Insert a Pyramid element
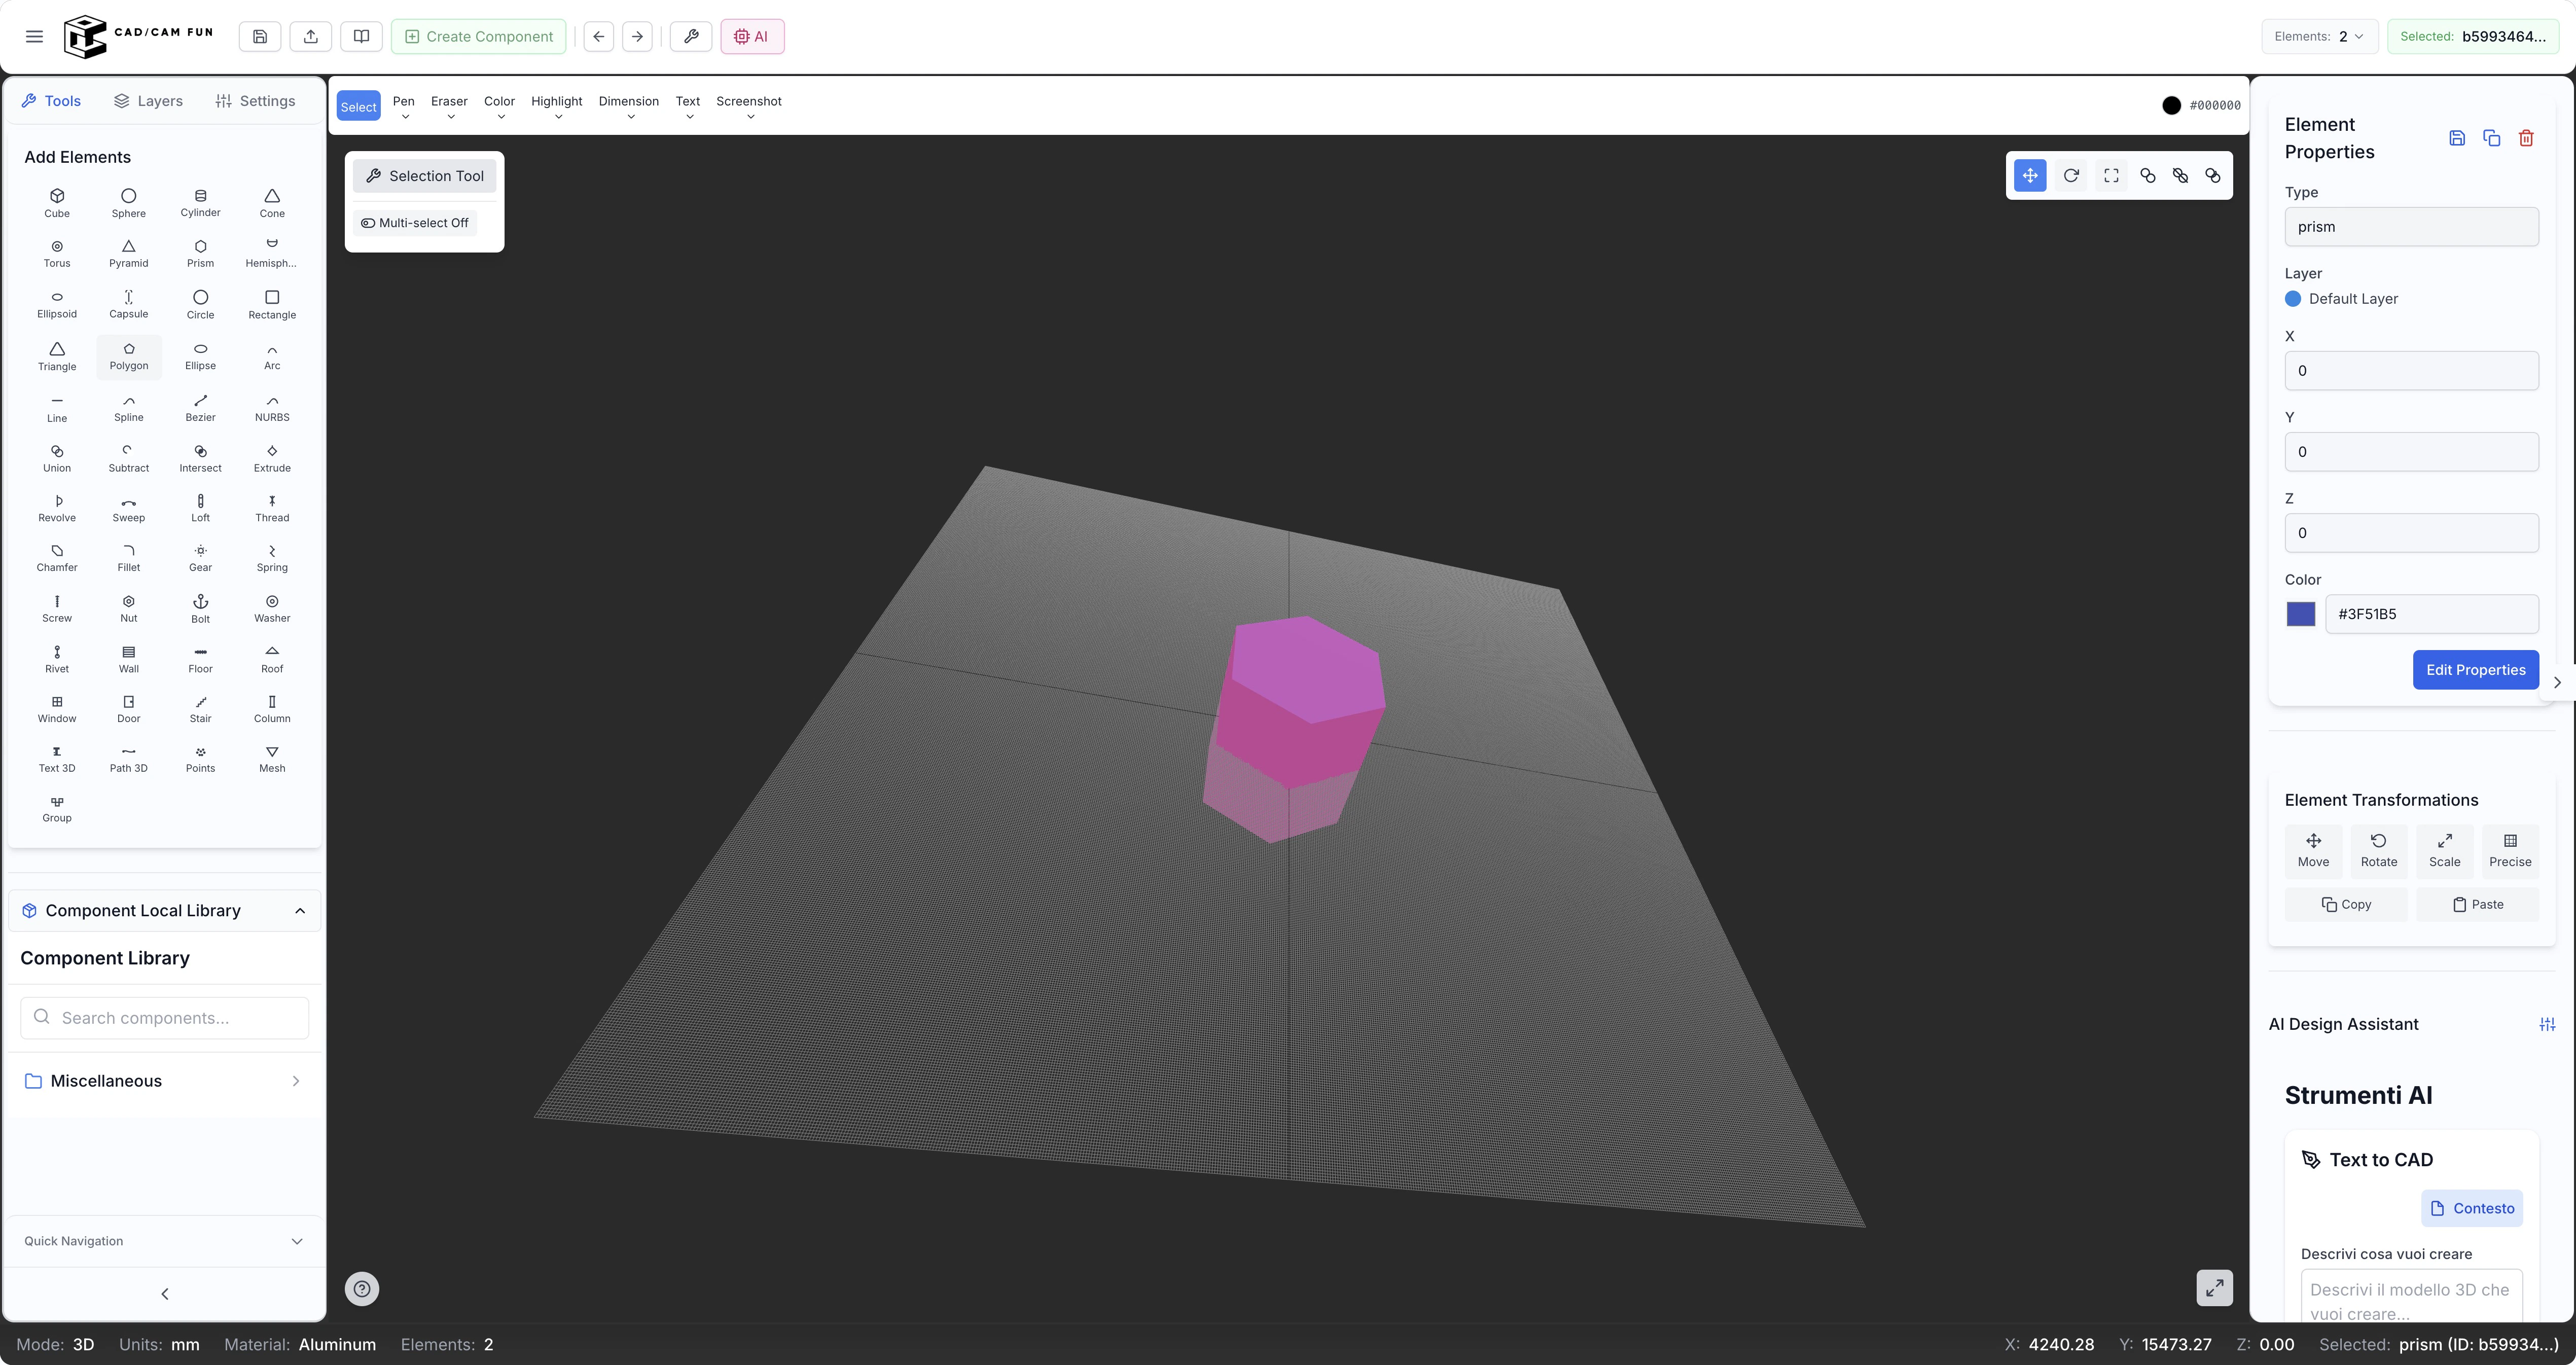This screenshot has height=1365, width=2576. 129,254
